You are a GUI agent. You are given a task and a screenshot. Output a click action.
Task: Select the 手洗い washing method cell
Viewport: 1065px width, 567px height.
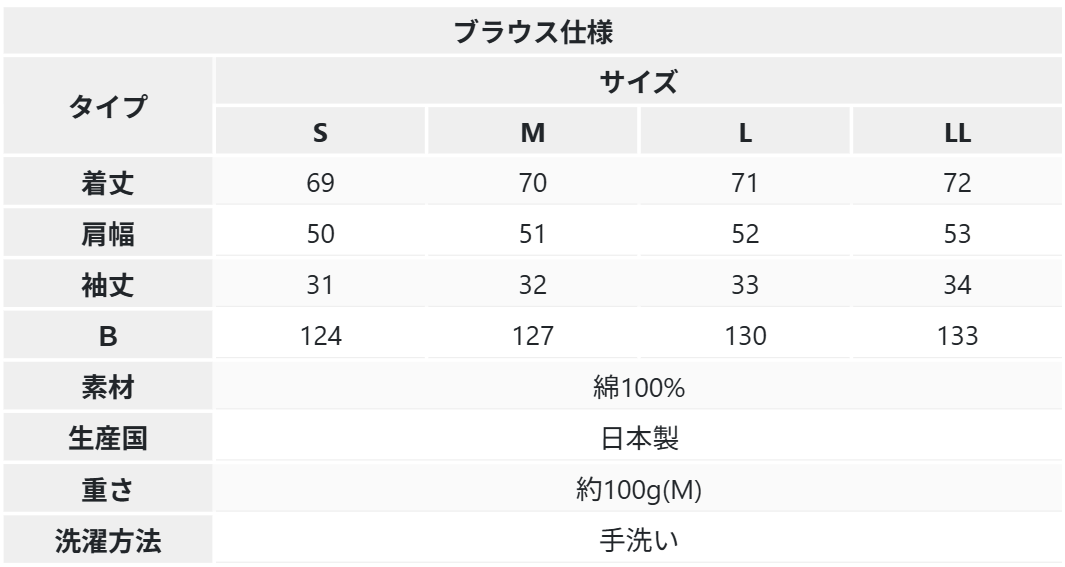[x=639, y=541]
